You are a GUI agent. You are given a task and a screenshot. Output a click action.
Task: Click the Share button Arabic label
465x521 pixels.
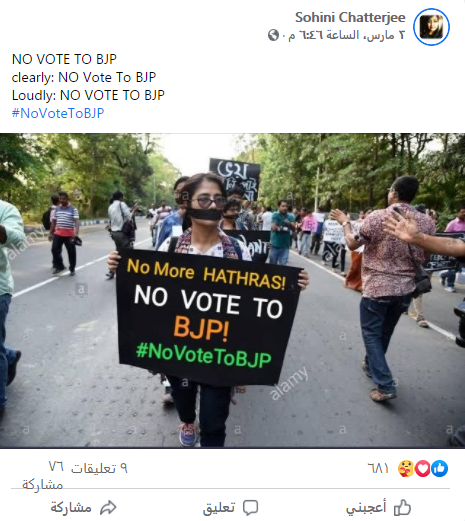(x=71, y=508)
